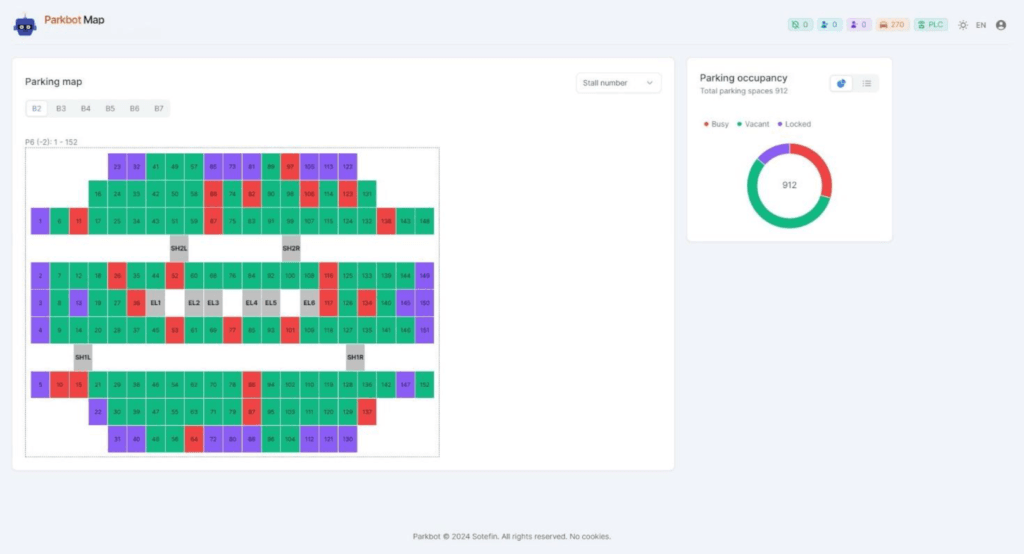This screenshot has height=554, width=1024.
Task: Click the Parkbot Map title
Action: tap(74, 20)
